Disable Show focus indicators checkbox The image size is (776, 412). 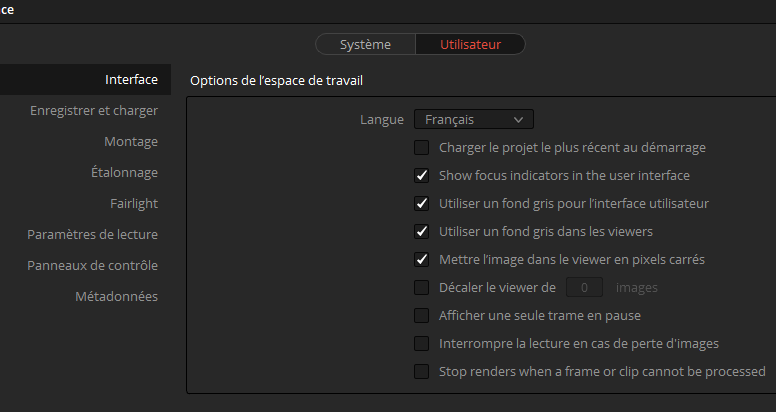click(x=422, y=176)
